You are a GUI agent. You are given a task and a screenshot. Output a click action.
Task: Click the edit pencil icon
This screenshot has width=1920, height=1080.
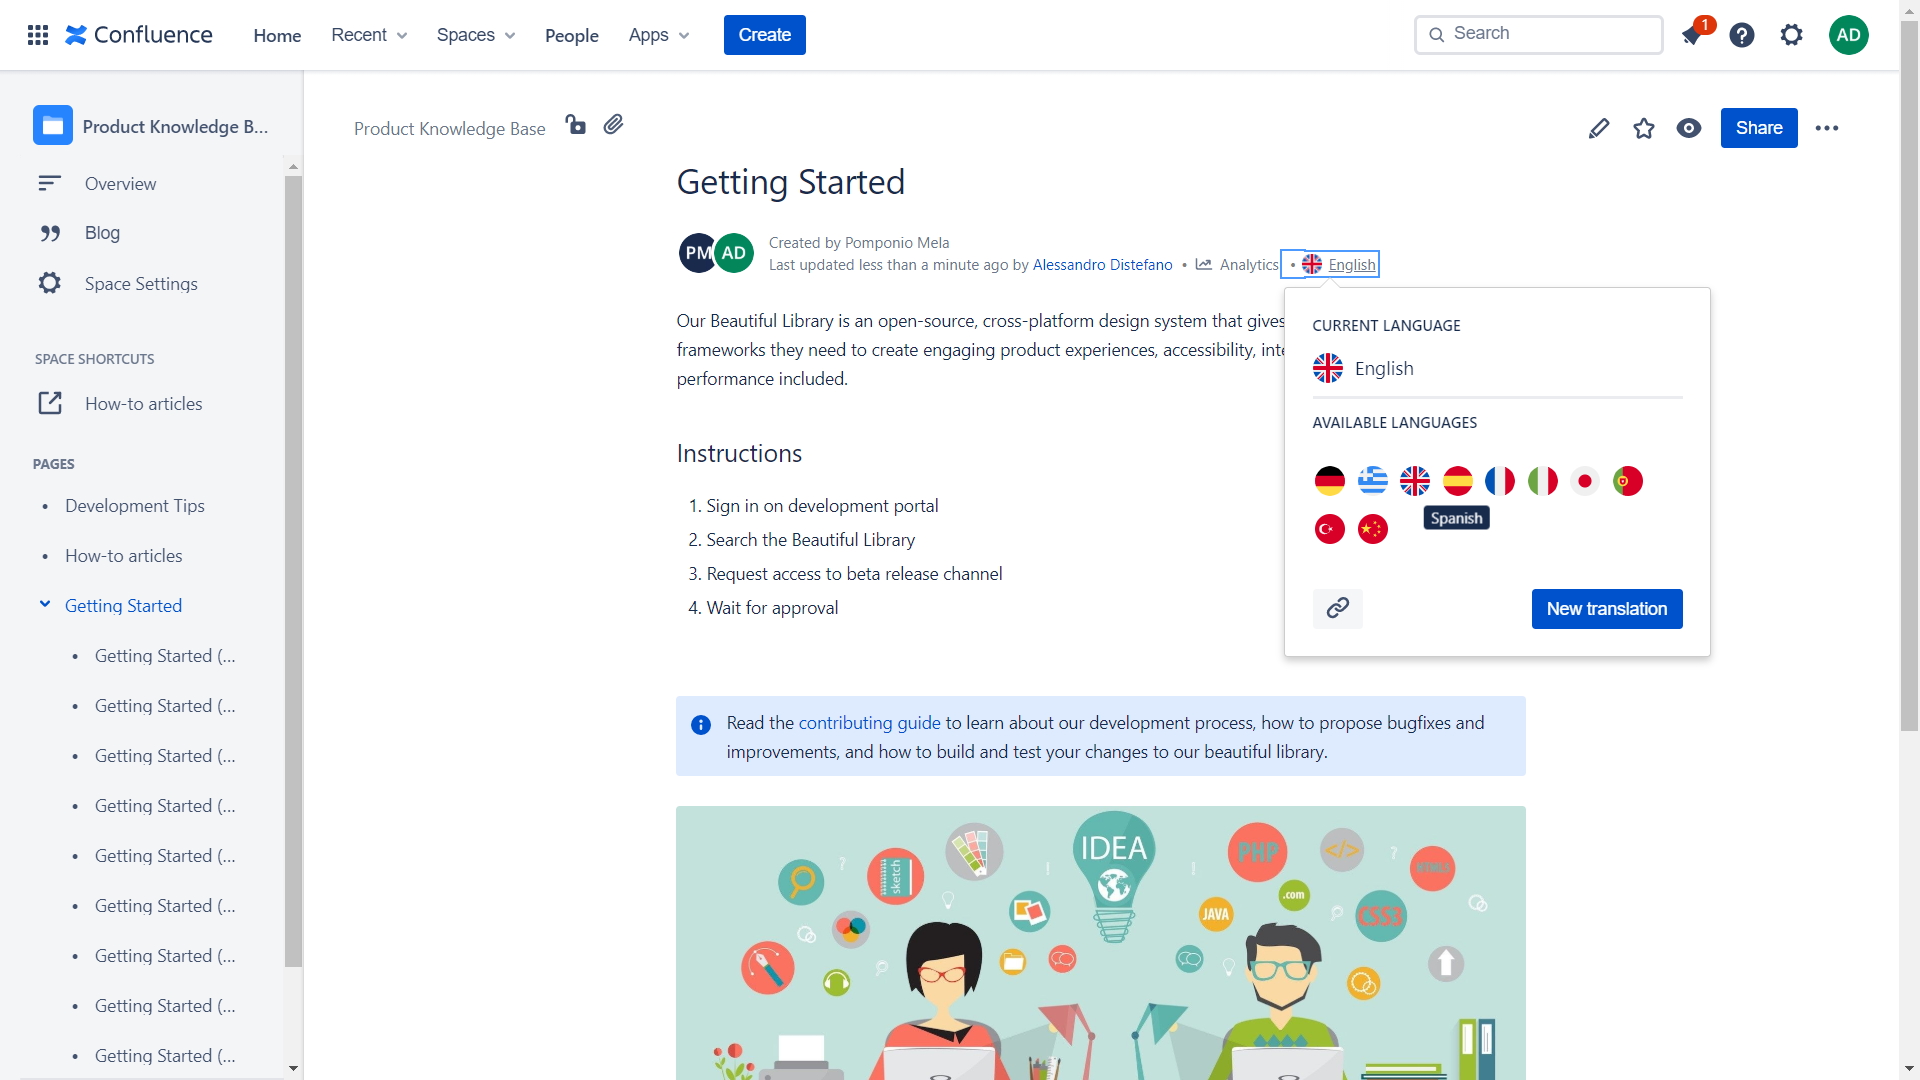tap(1598, 128)
